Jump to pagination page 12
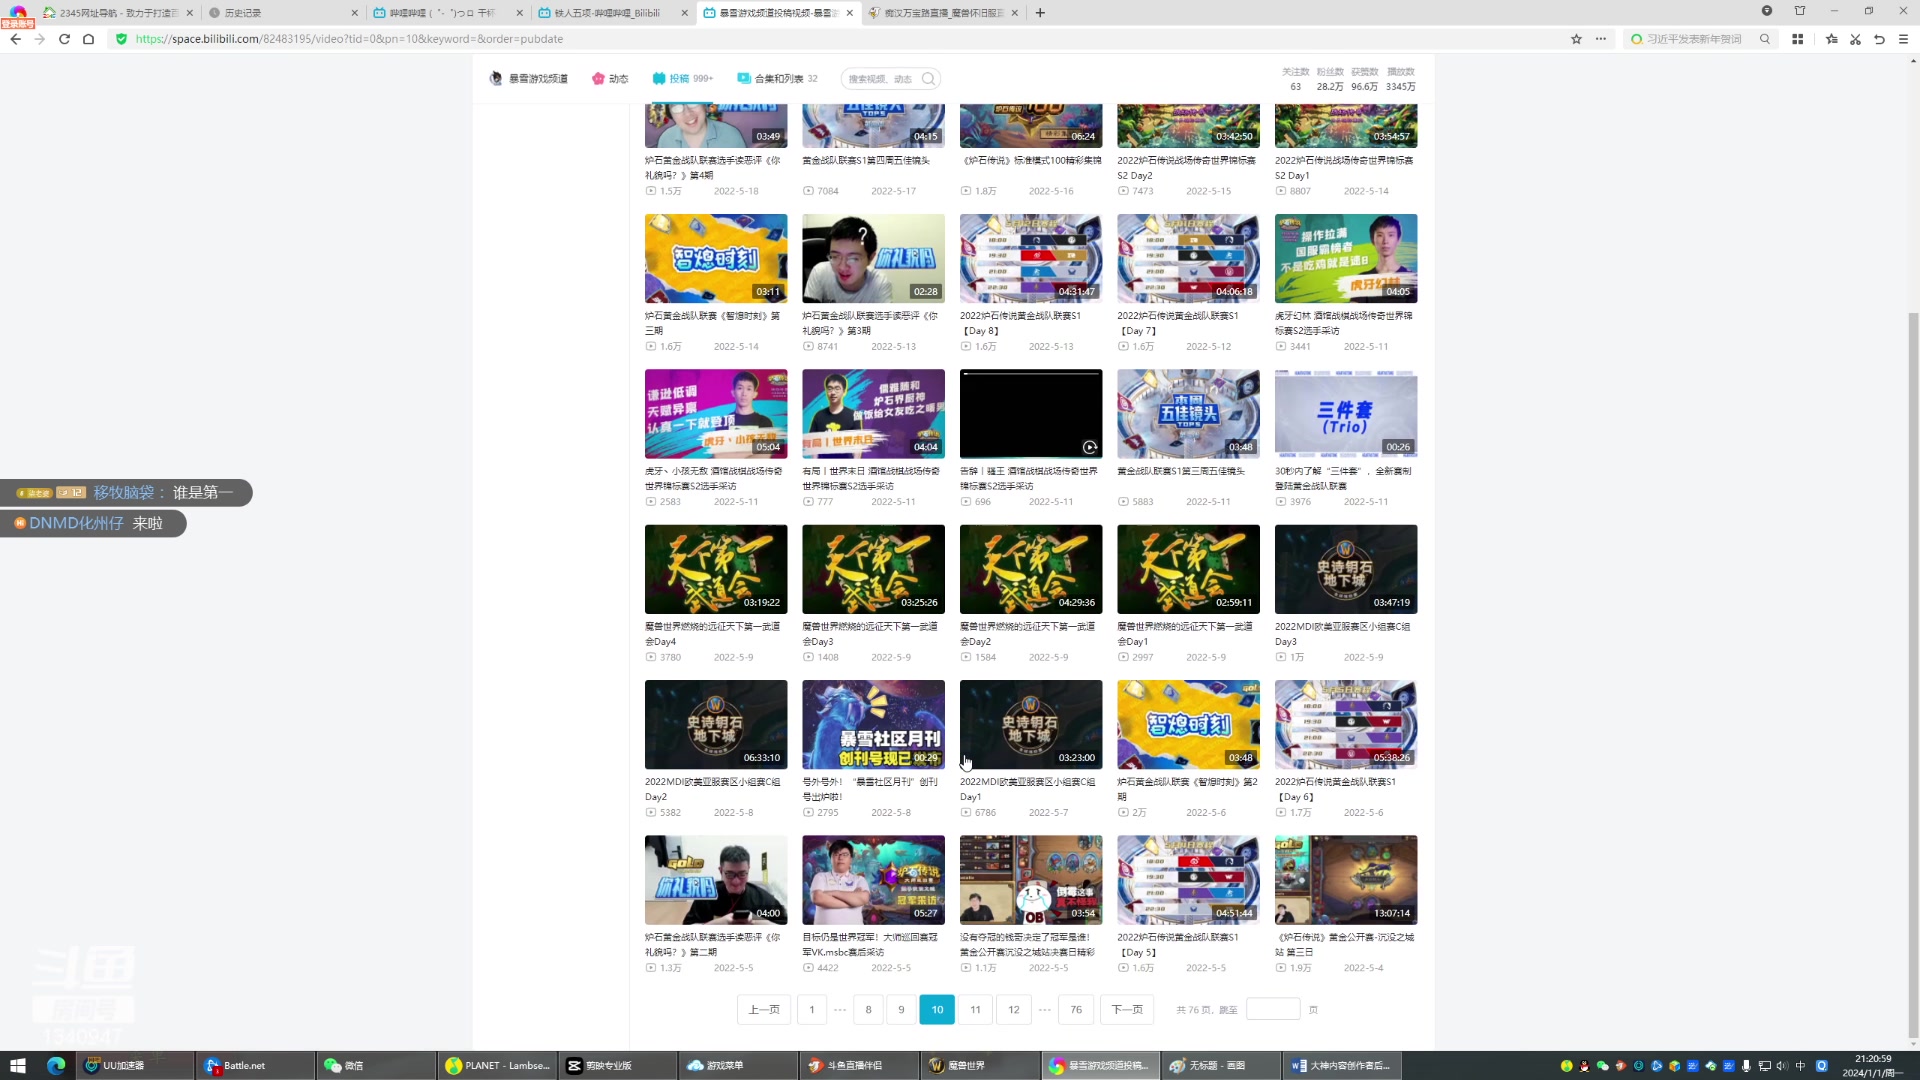This screenshot has width=1920, height=1080. [x=1014, y=1009]
